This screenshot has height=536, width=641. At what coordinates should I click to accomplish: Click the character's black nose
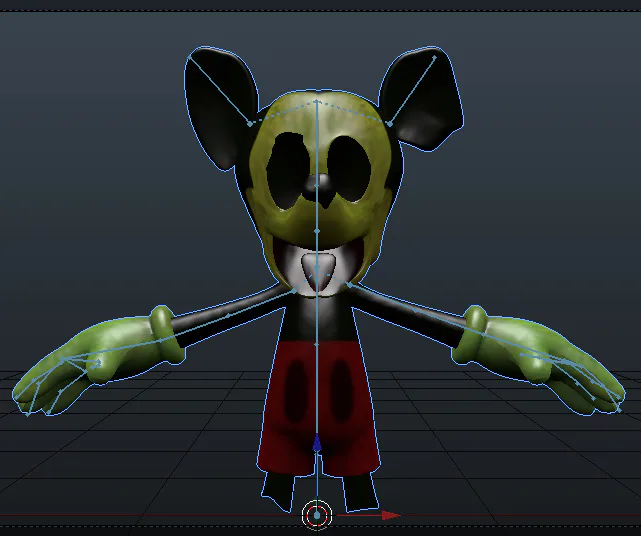click(320, 189)
